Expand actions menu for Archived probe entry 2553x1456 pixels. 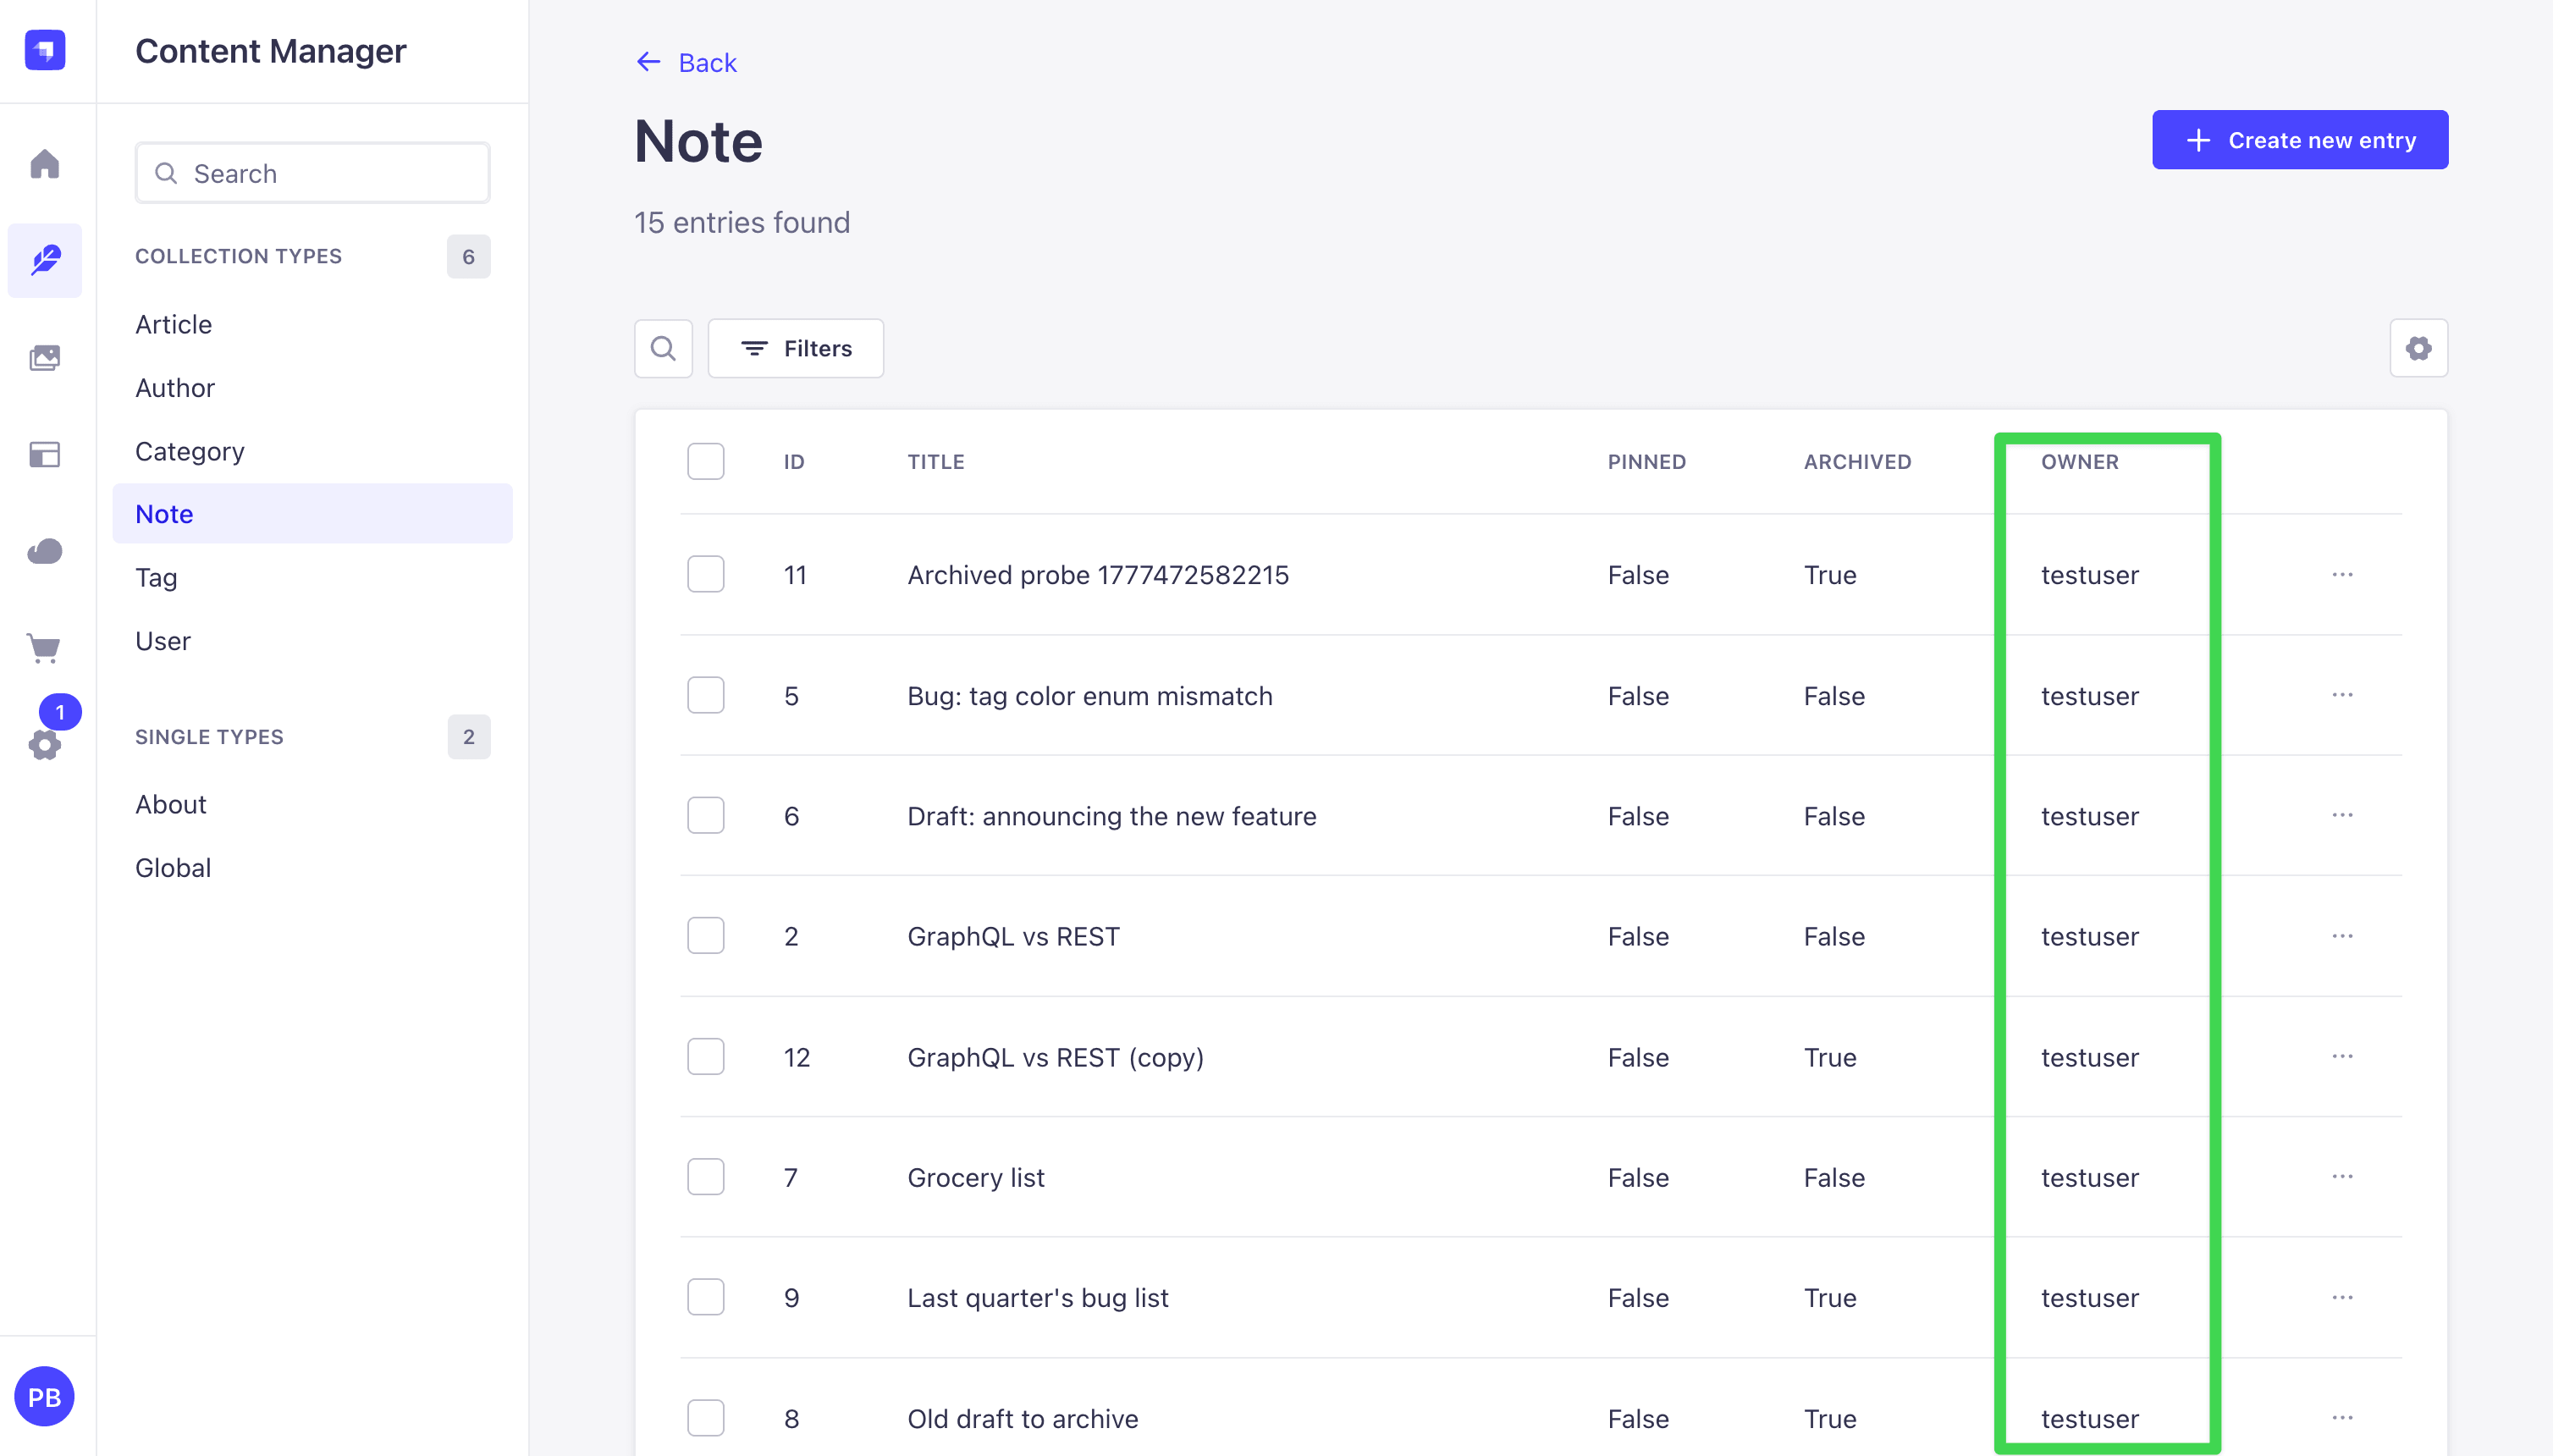tap(2342, 575)
